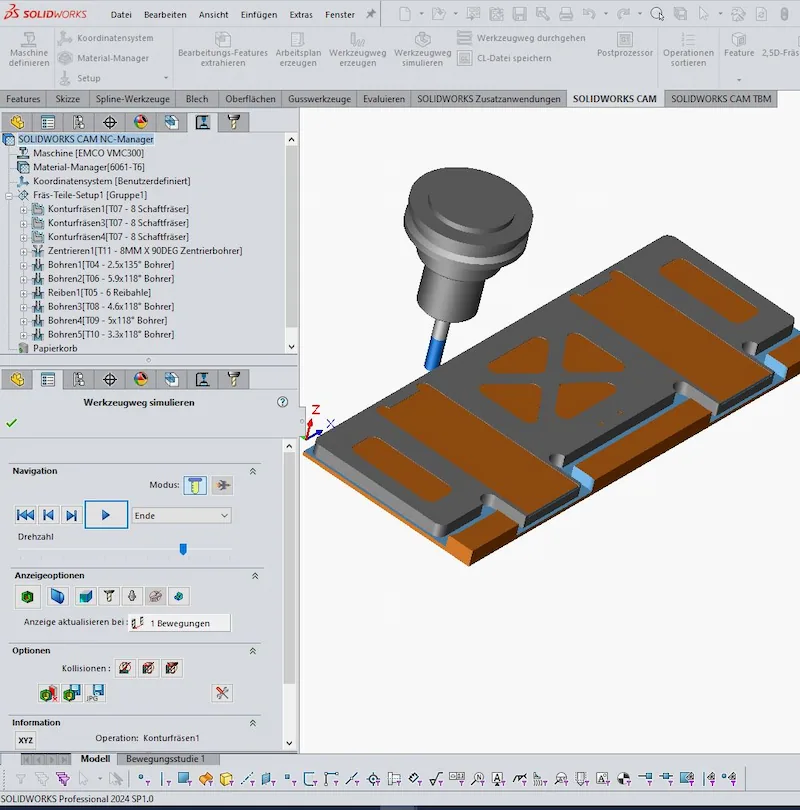
Task: Expand the Konturfräsen1 operation node
Action: tap(23, 210)
